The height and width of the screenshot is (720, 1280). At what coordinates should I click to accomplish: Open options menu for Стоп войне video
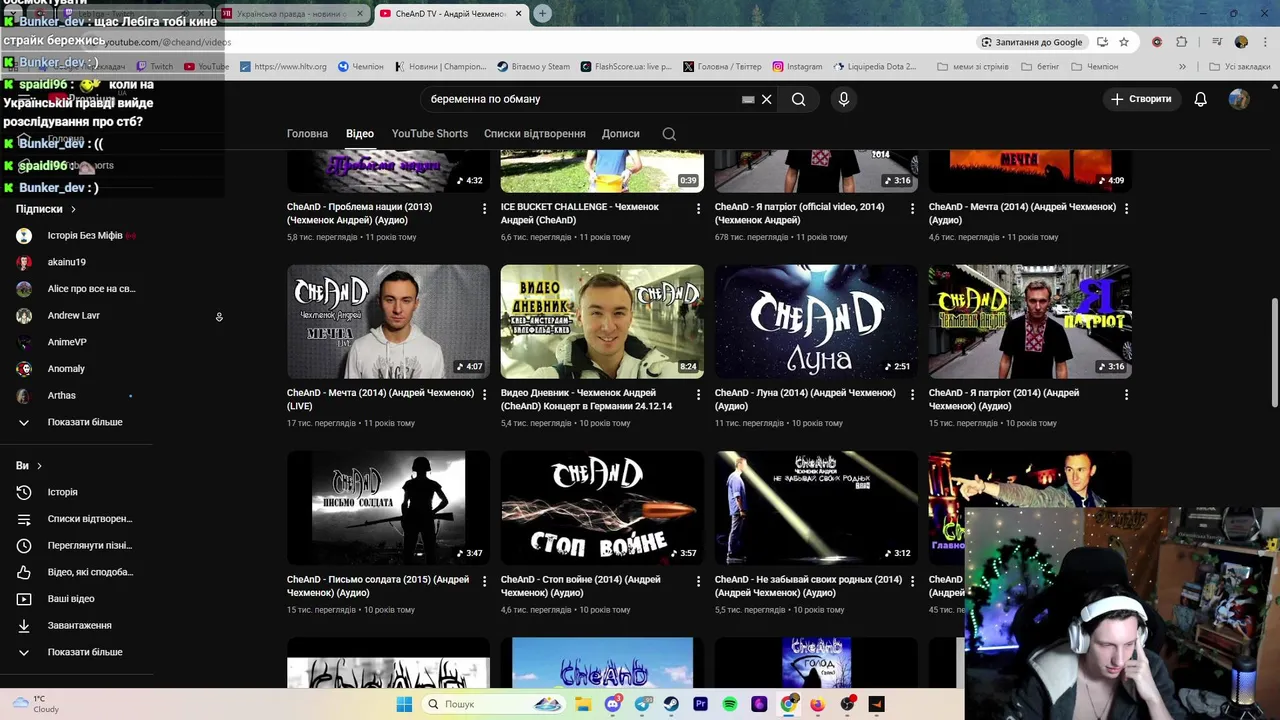click(x=698, y=581)
